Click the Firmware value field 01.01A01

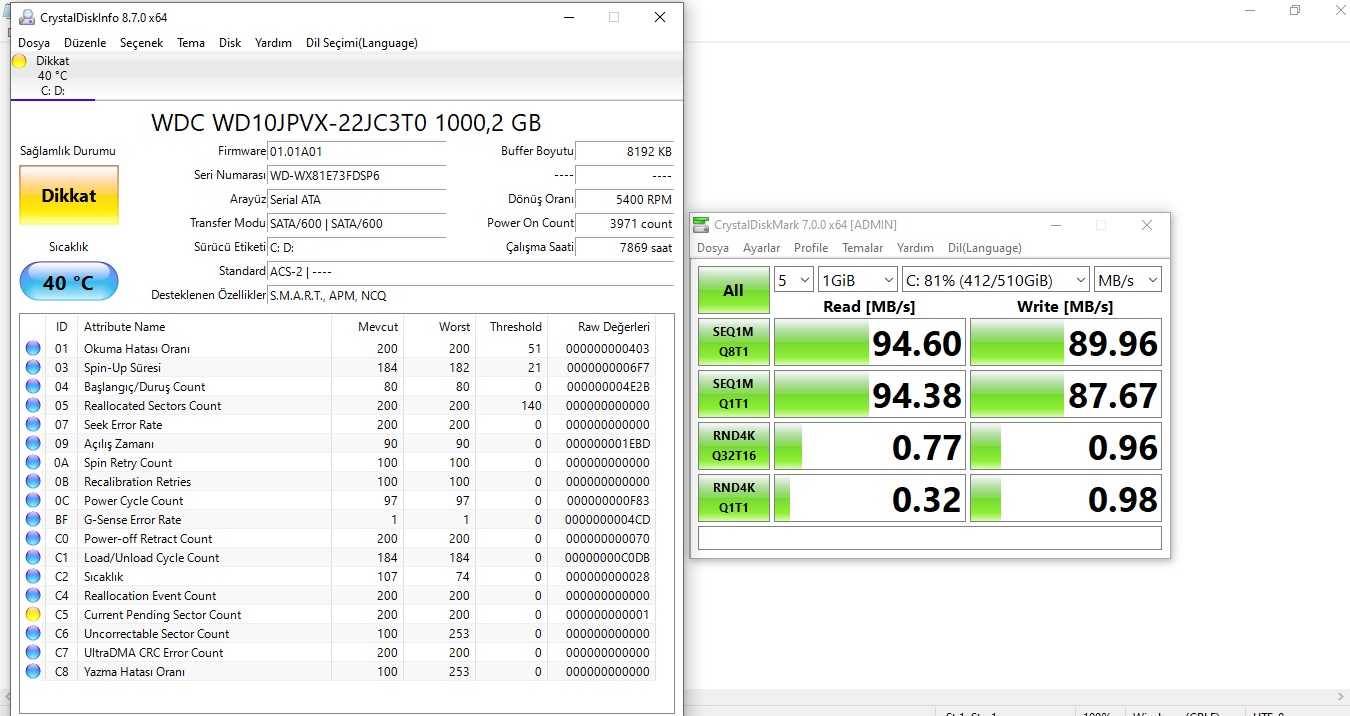357,152
